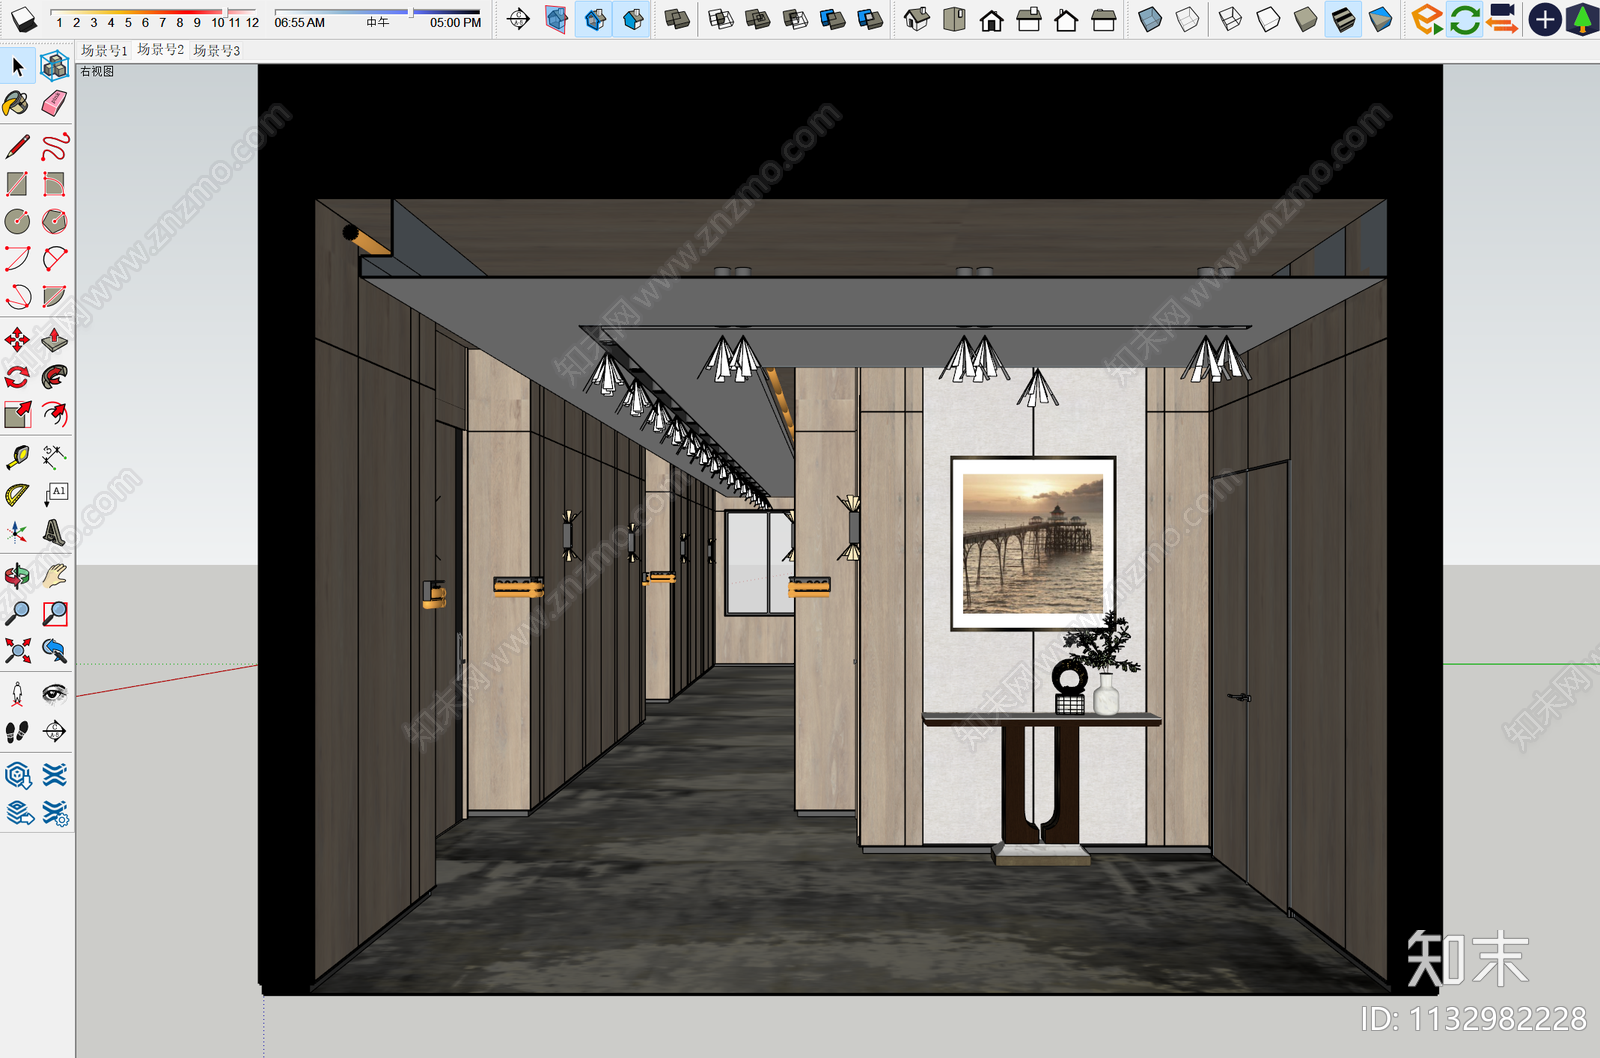The height and width of the screenshot is (1058, 1600).
Task: Choose the Walk footprints tool
Action: 17,732
